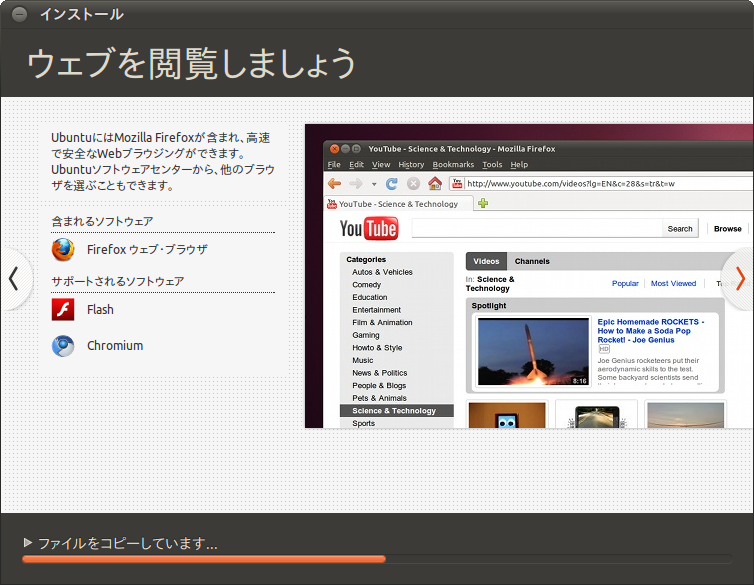
Task: Click the YouTube search input box
Action: (537, 228)
